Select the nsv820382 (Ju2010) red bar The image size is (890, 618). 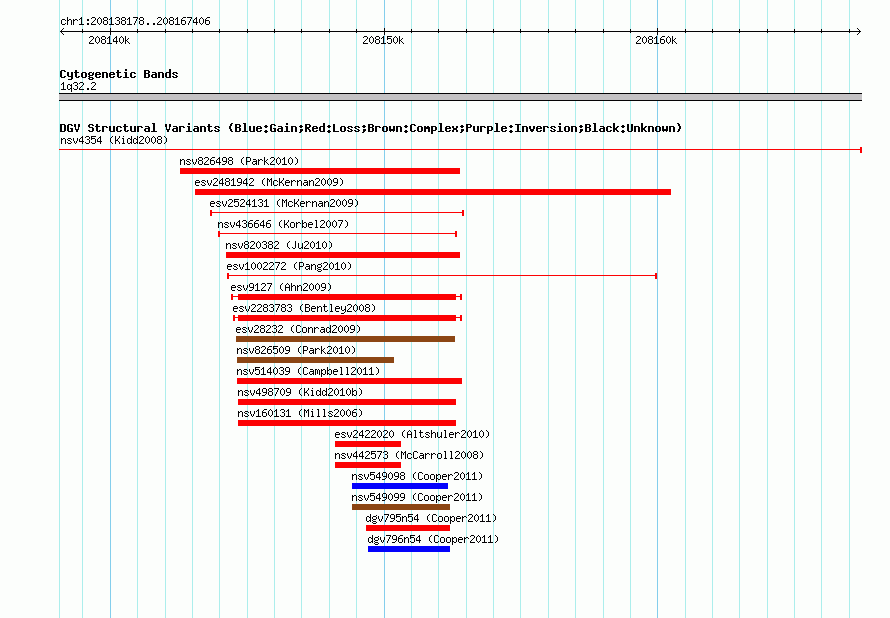(343, 255)
